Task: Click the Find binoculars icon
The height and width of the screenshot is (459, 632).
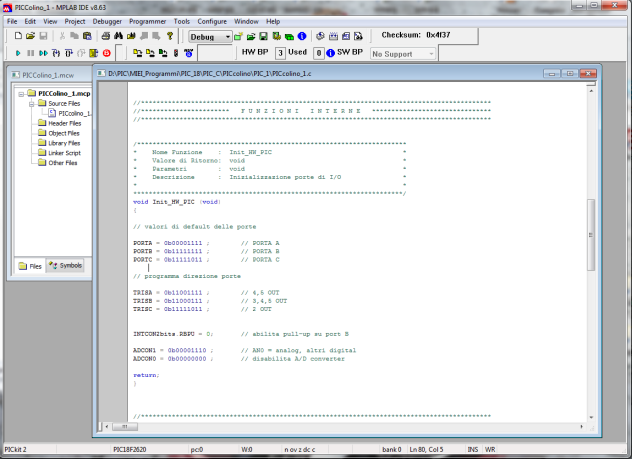Action: pyautogui.click(x=117, y=36)
